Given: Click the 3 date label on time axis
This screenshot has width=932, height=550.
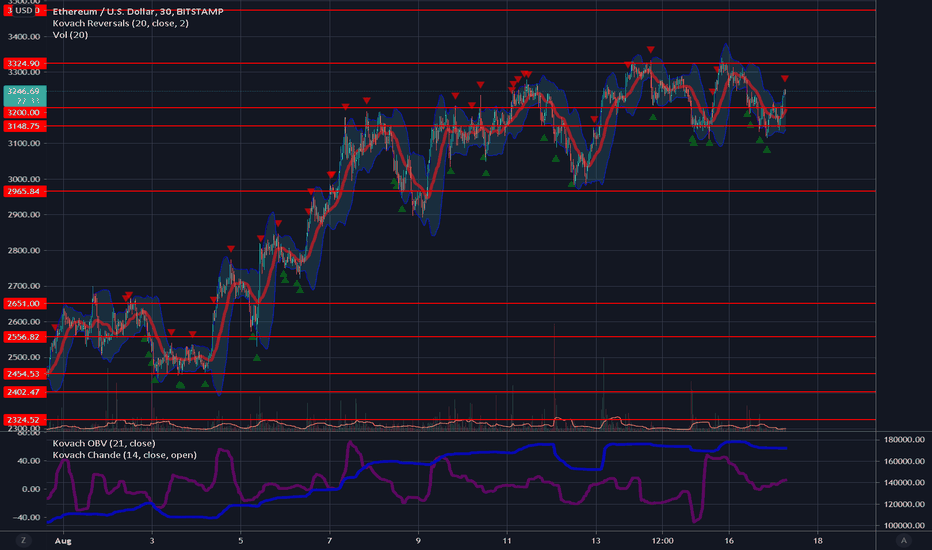Looking at the screenshot, I should click(x=152, y=540).
